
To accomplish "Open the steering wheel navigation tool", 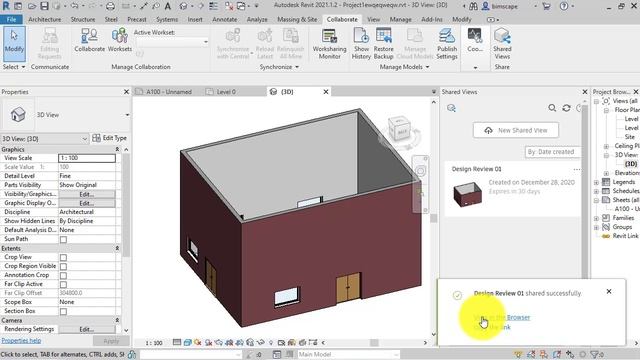I will click(420, 171).
